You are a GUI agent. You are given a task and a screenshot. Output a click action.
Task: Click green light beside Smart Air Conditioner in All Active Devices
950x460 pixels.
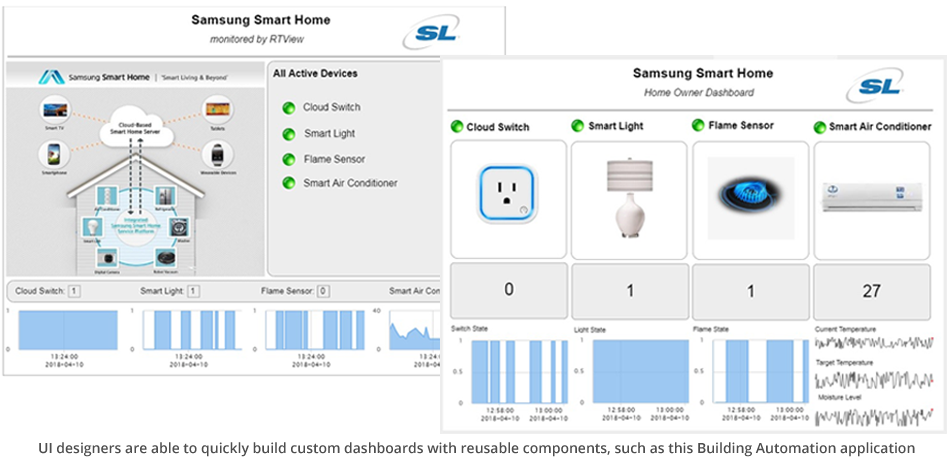289,183
